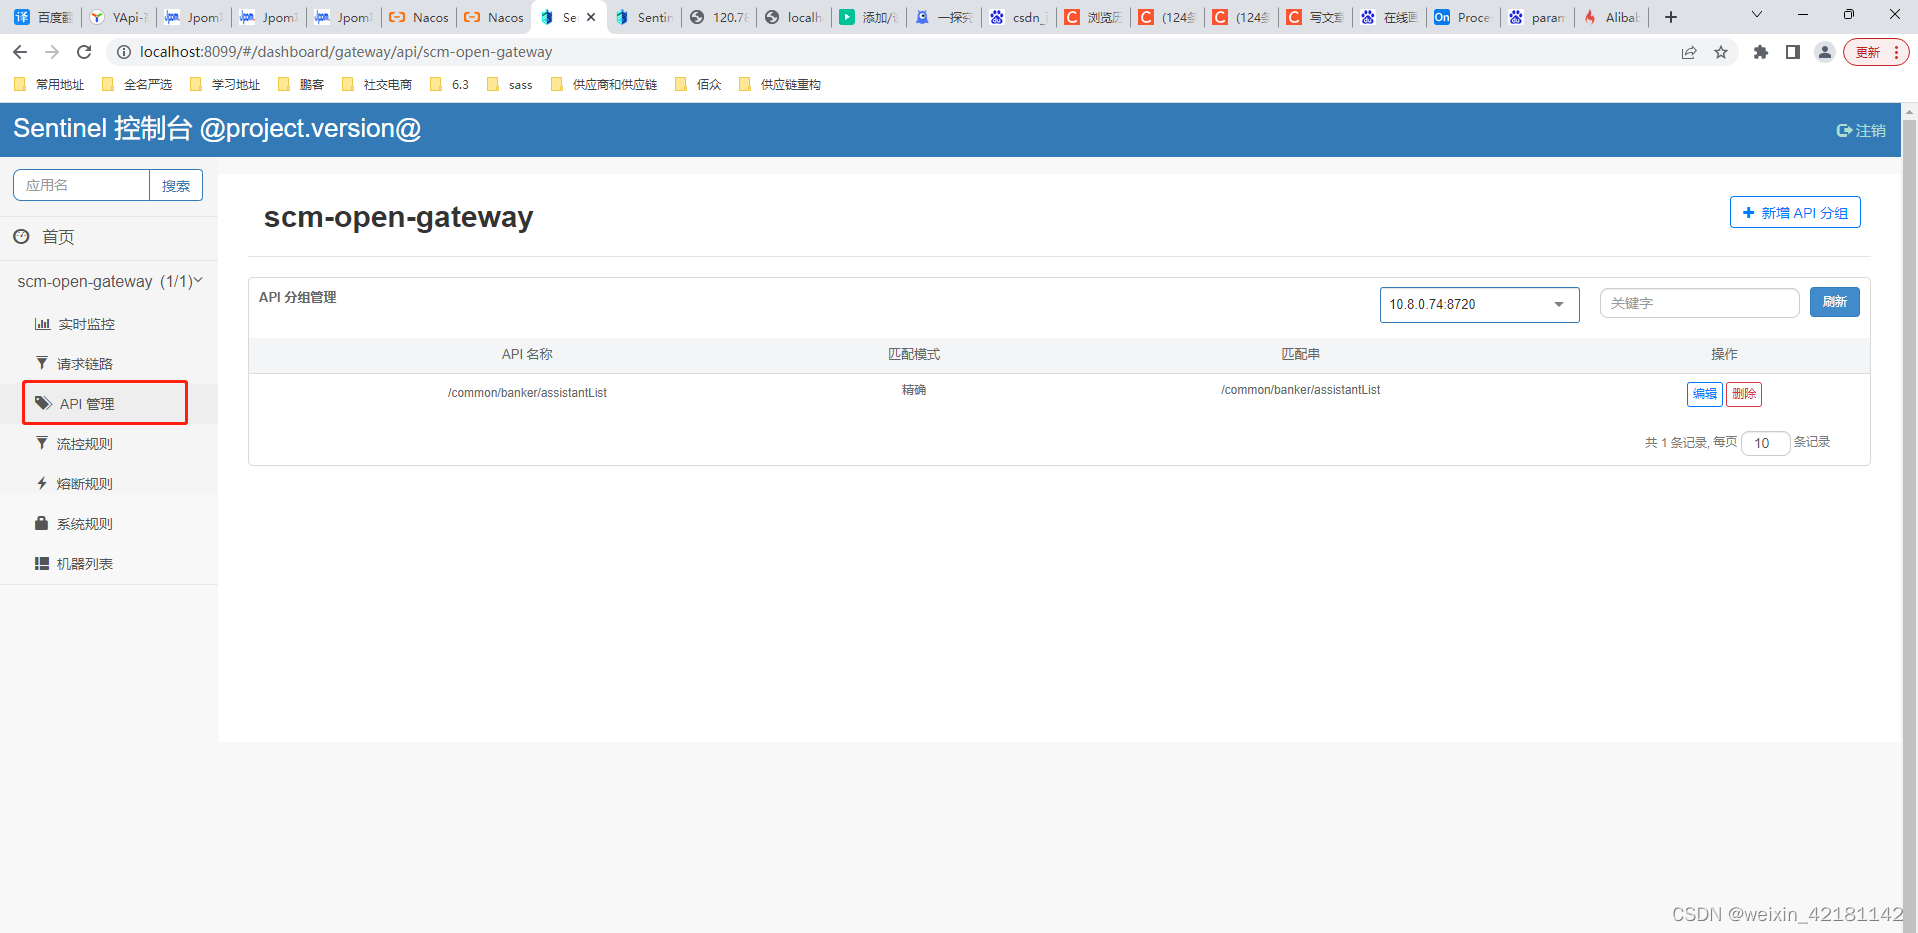Click 删除 for /common/banker/assistantList
This screenshot has height=933, width=1918.
(1744, 394)
